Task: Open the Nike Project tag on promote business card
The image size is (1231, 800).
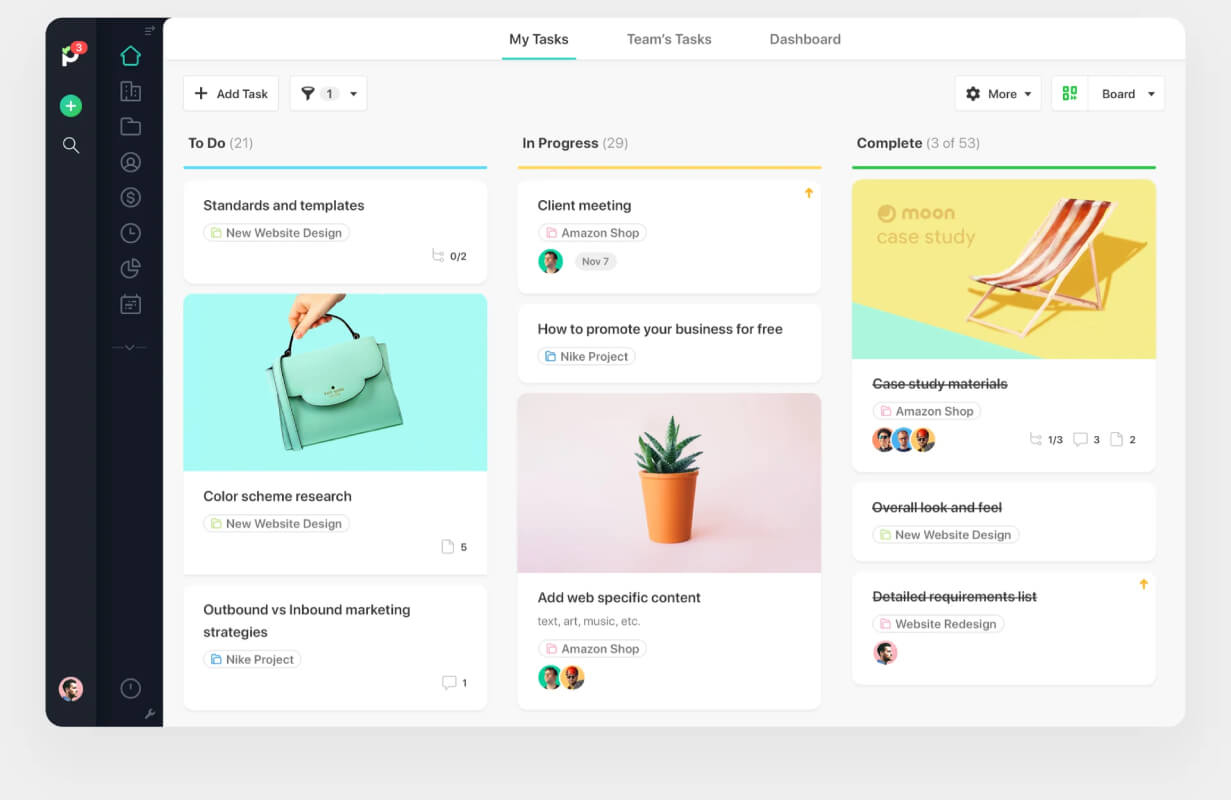Action: coord(586,356)
